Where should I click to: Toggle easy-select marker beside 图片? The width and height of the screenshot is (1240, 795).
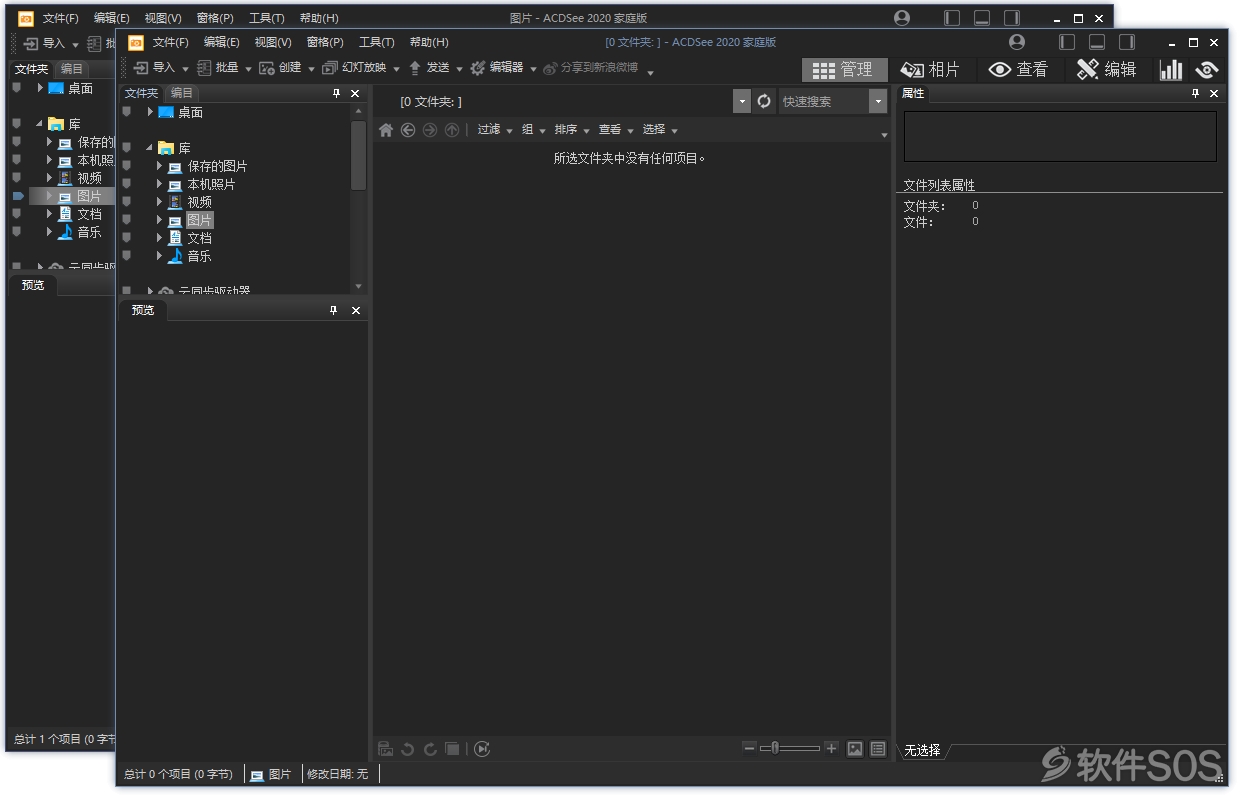126,220
